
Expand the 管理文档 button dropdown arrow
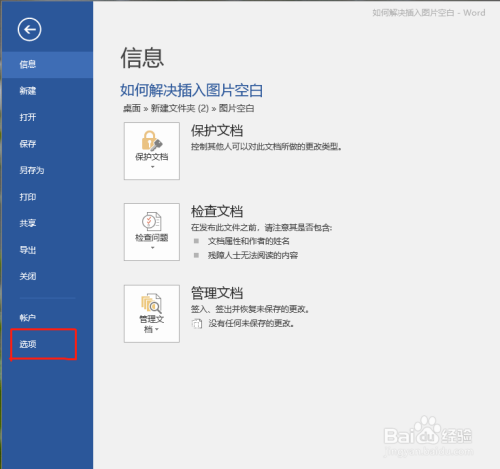click(x=157, y=329)
